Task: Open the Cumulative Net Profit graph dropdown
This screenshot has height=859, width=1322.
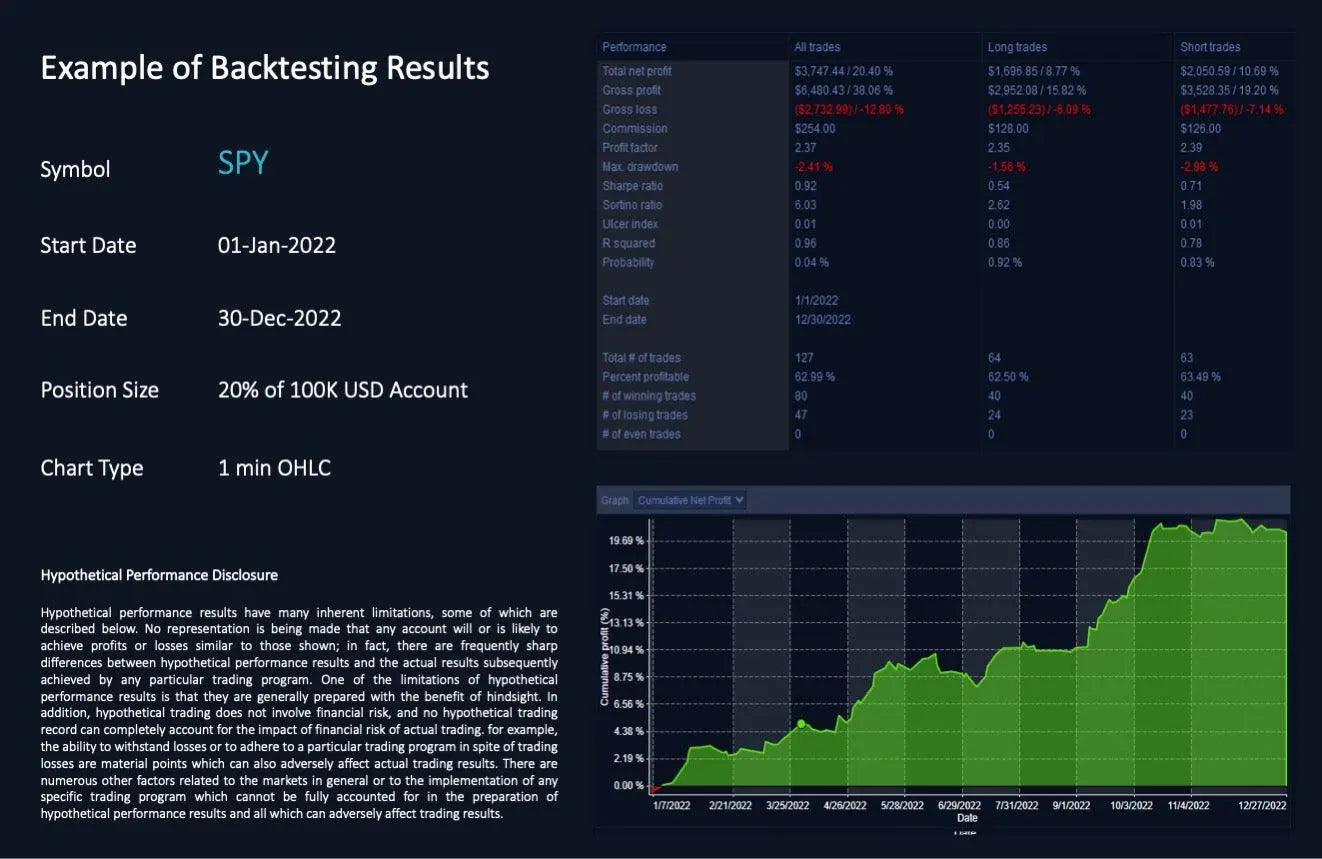Action: (691, 500)
